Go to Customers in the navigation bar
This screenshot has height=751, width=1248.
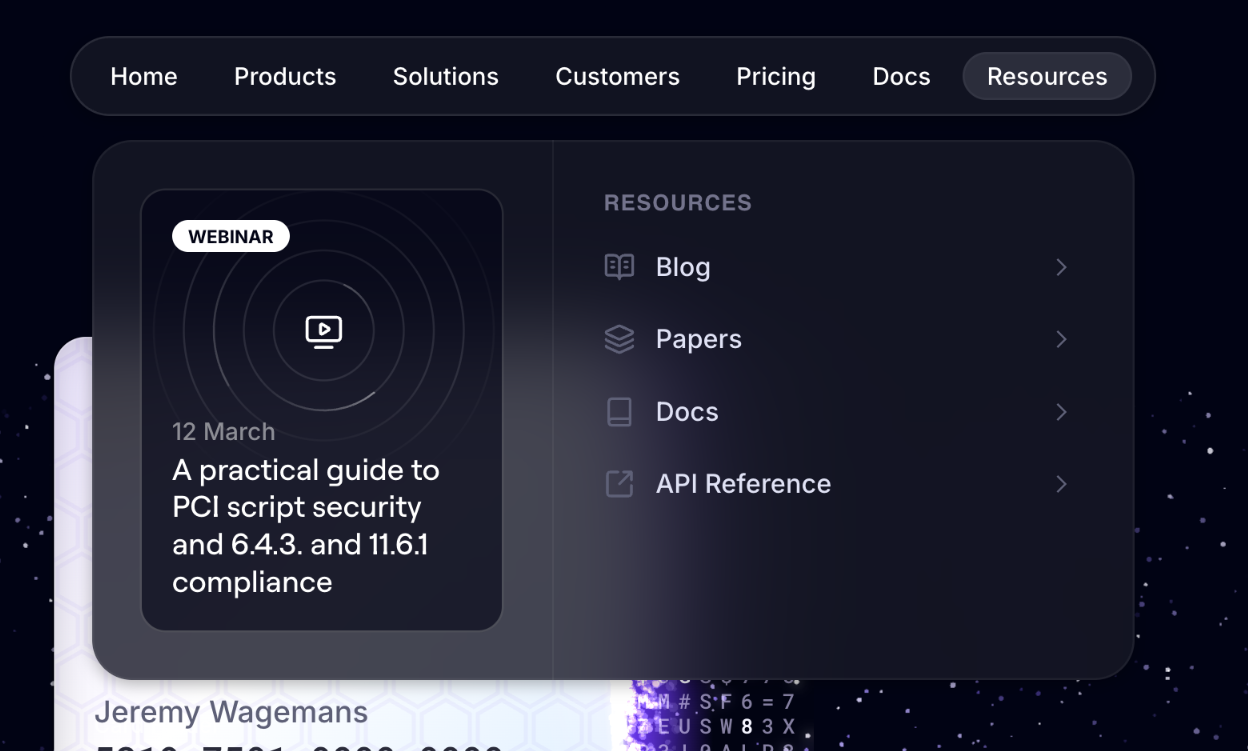coord(617,77)
